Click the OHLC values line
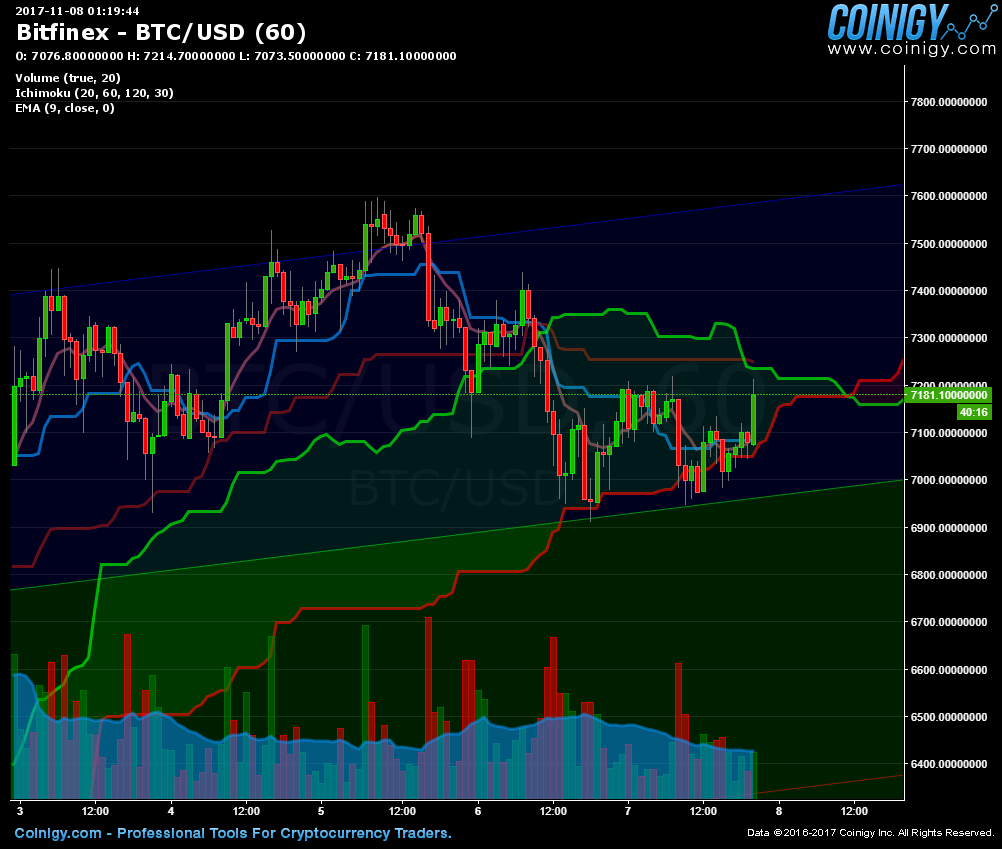Viewport: 1002px width, 849px height. coord(236,56)
